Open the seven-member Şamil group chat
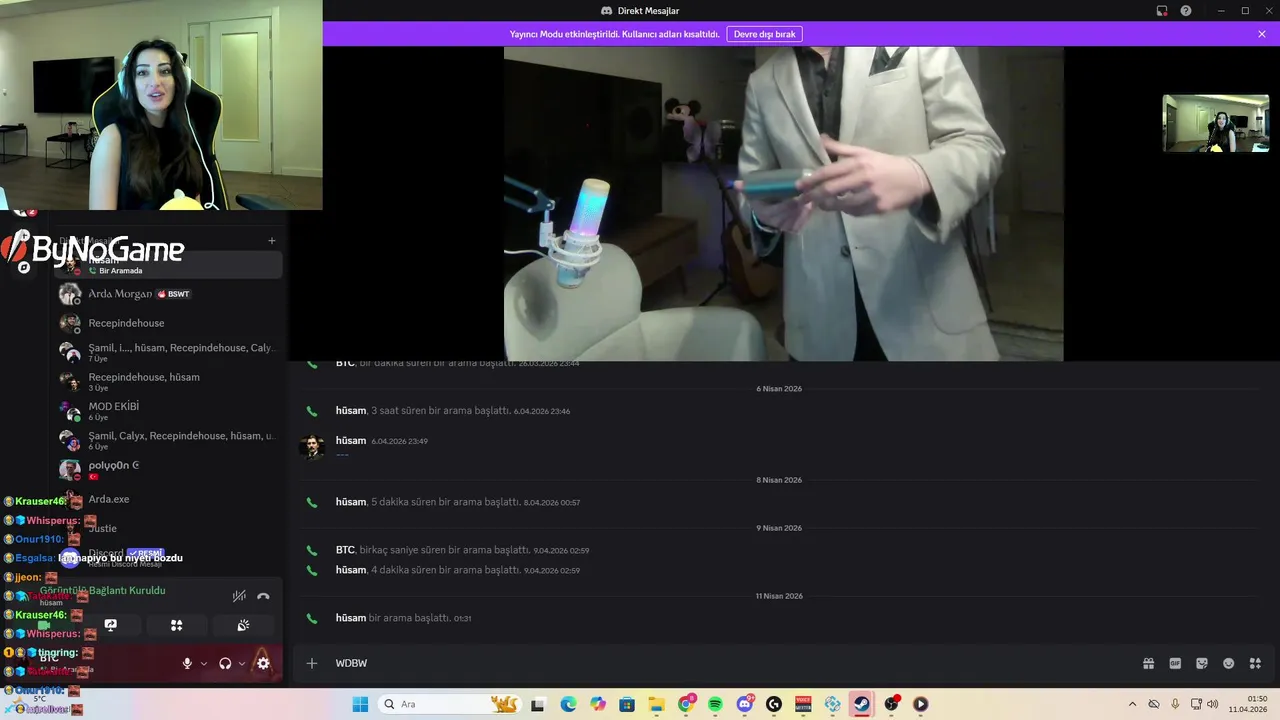 pyautogui.click(x=168, y=352)
